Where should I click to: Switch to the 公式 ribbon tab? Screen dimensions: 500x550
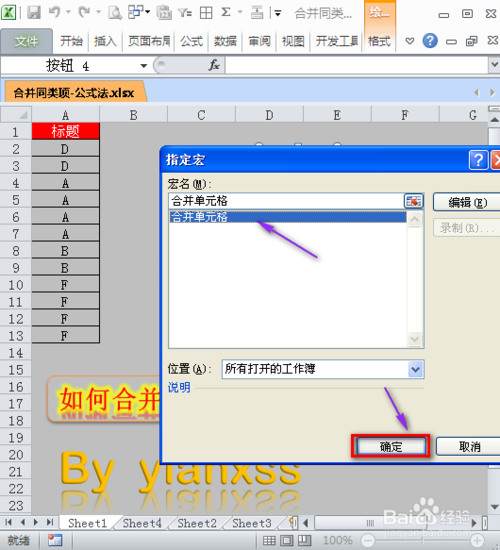tap(192, 41)
